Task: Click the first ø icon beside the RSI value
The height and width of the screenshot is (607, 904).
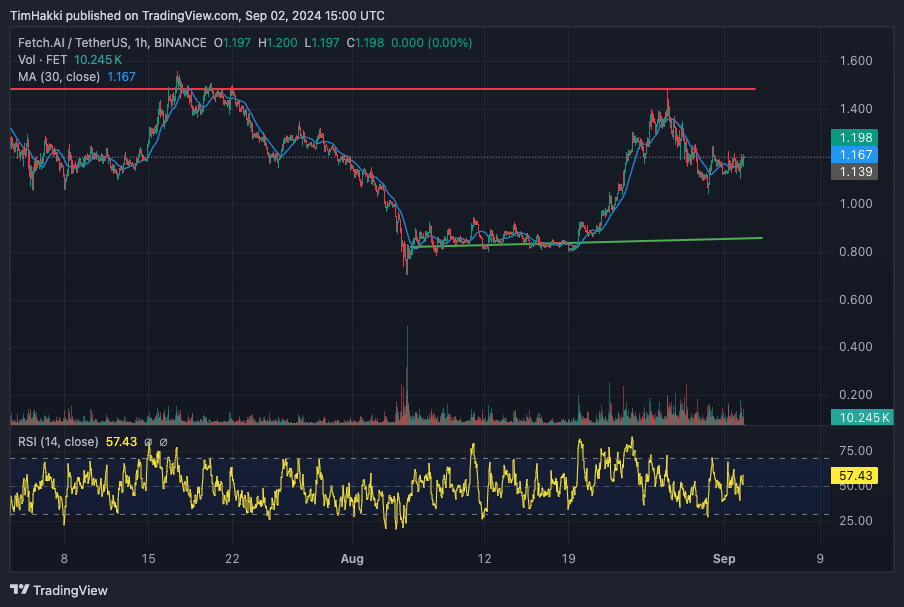Action: [x=148, y=442]
